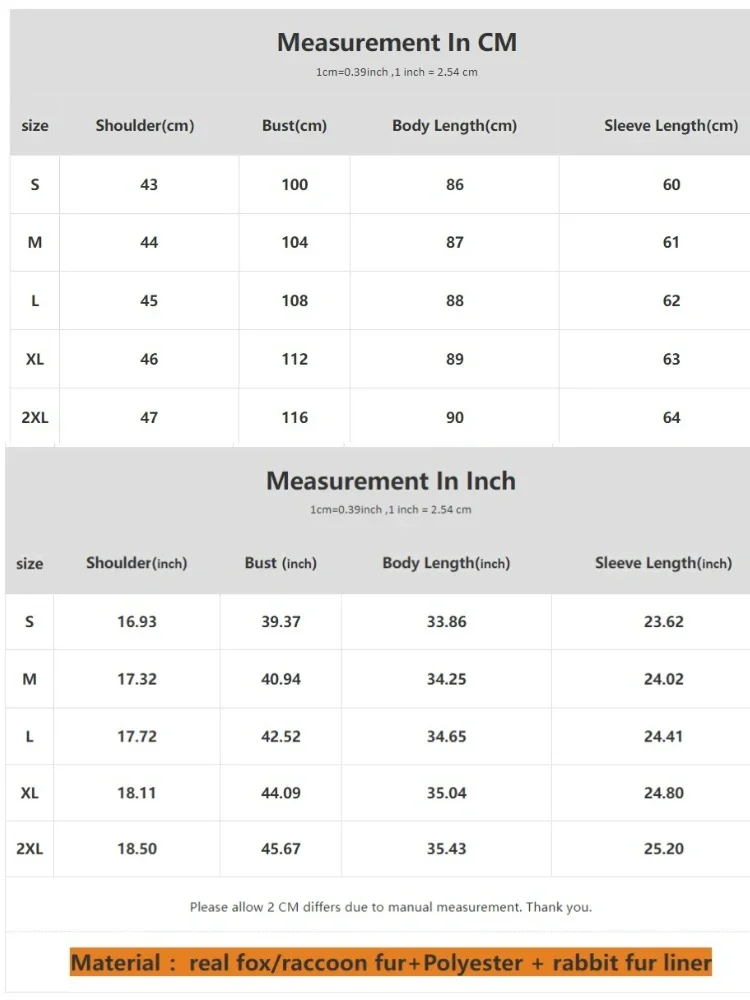
Task: Click the "Measurement In Inch" heading
Action: 390,481
